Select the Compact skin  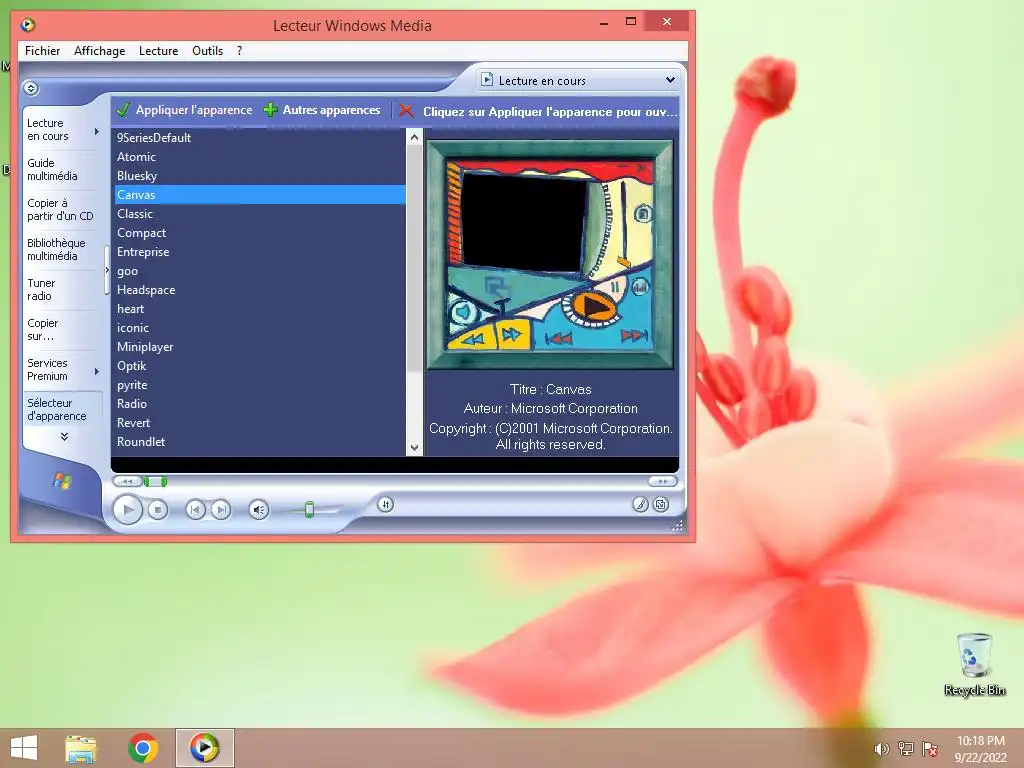[260, 232]
